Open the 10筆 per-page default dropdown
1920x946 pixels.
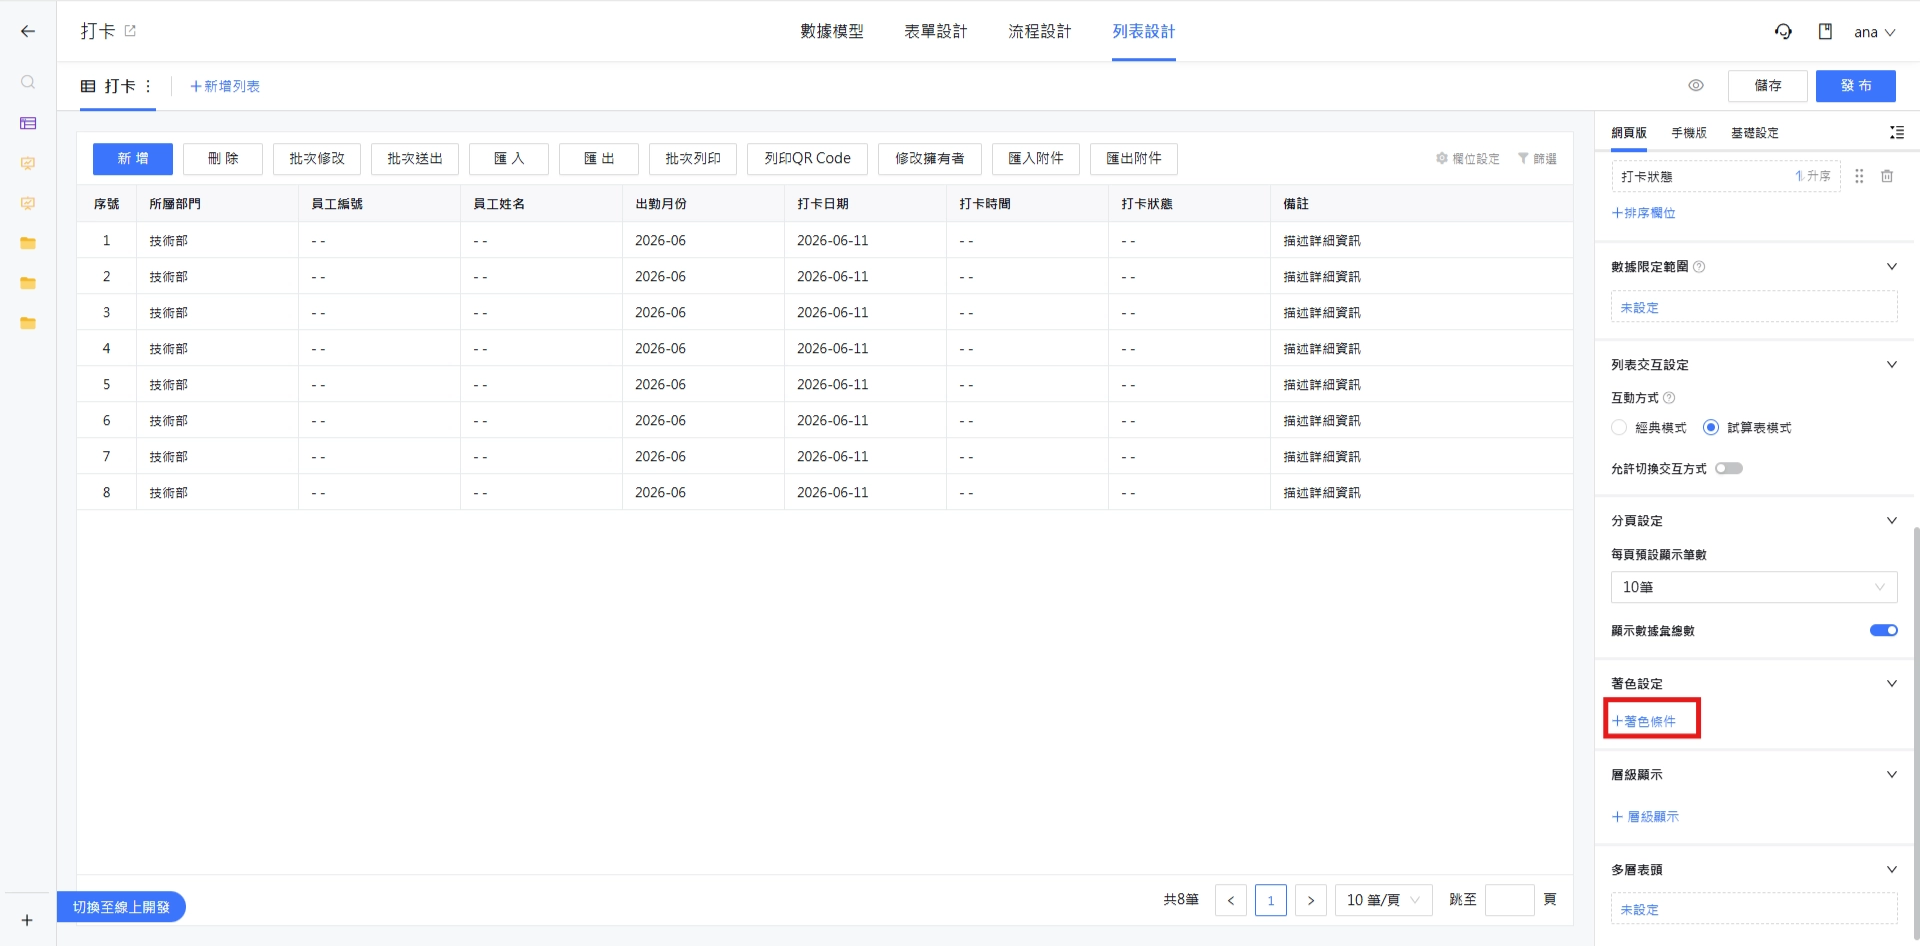1754,587
